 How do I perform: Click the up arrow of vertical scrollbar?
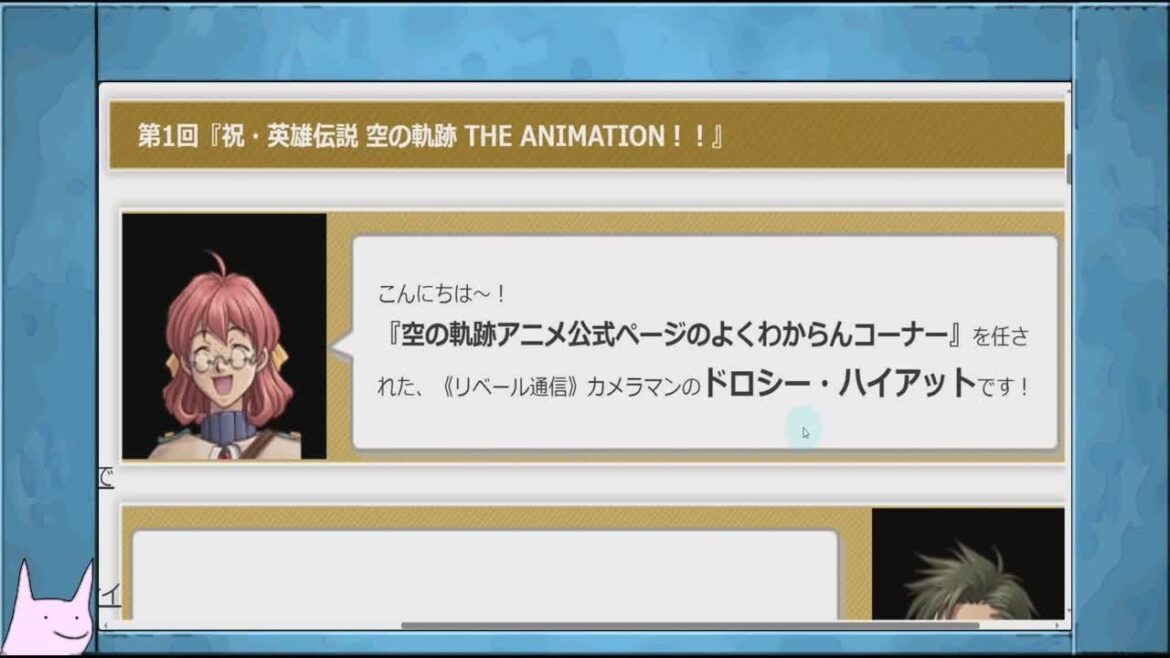coord(1069,90)
